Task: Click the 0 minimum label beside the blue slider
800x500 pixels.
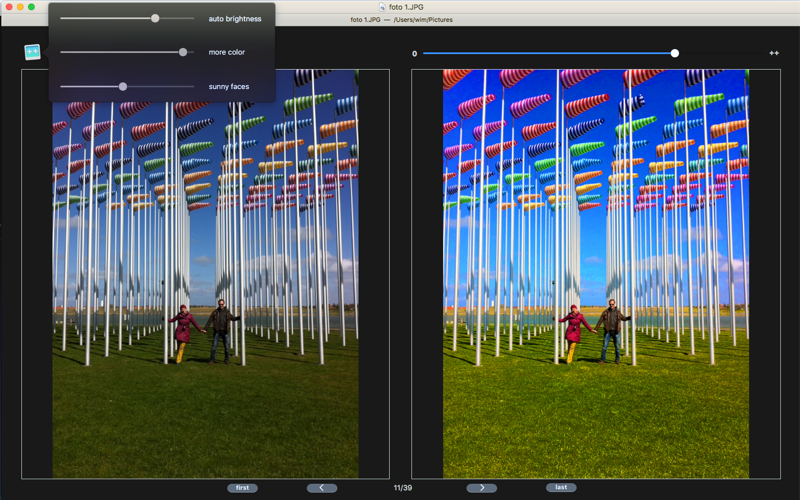Action: point(414,54)
